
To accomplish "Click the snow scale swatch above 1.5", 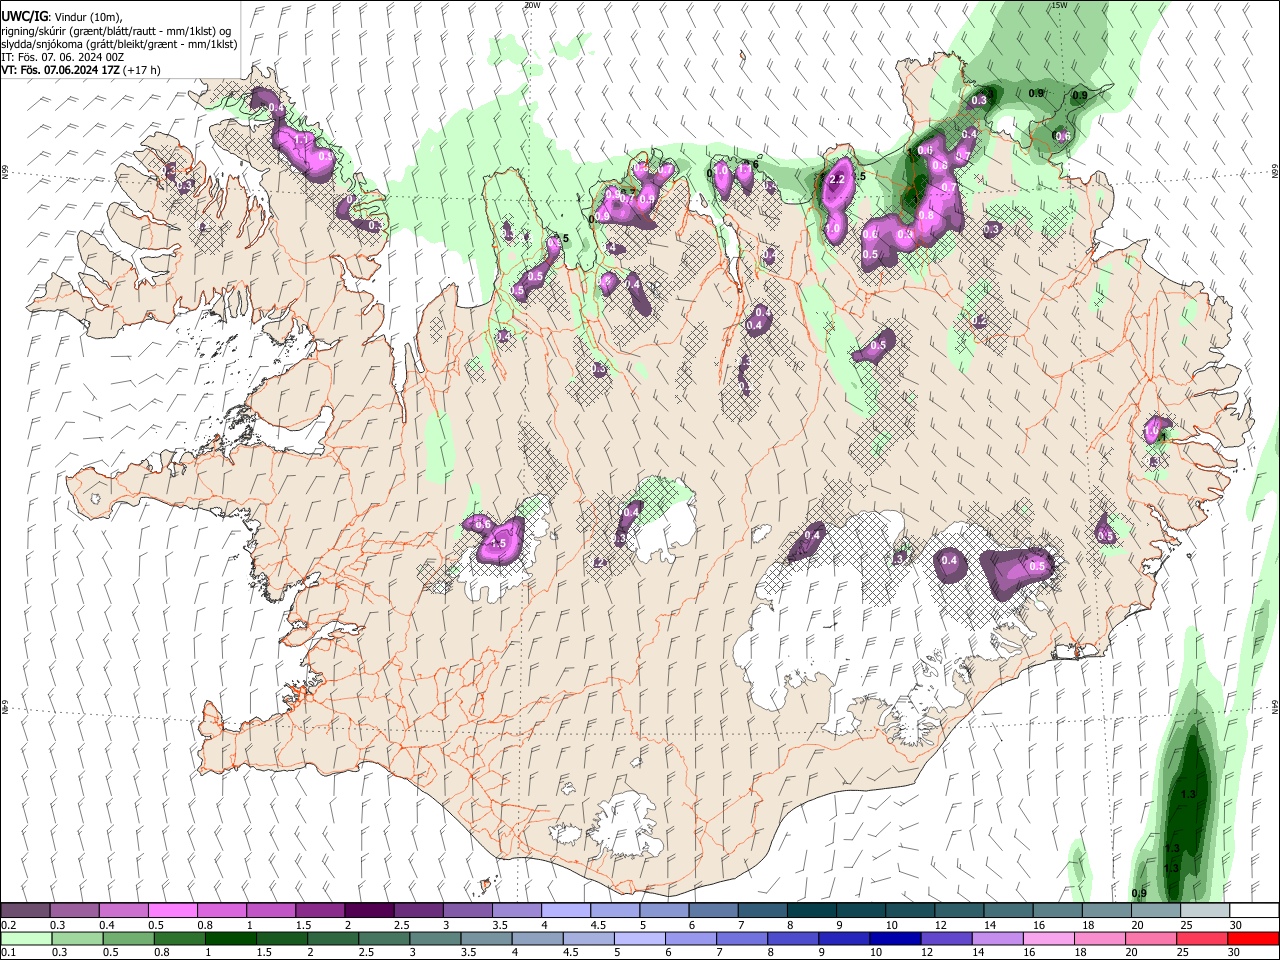I will click(x=319, y=910).
